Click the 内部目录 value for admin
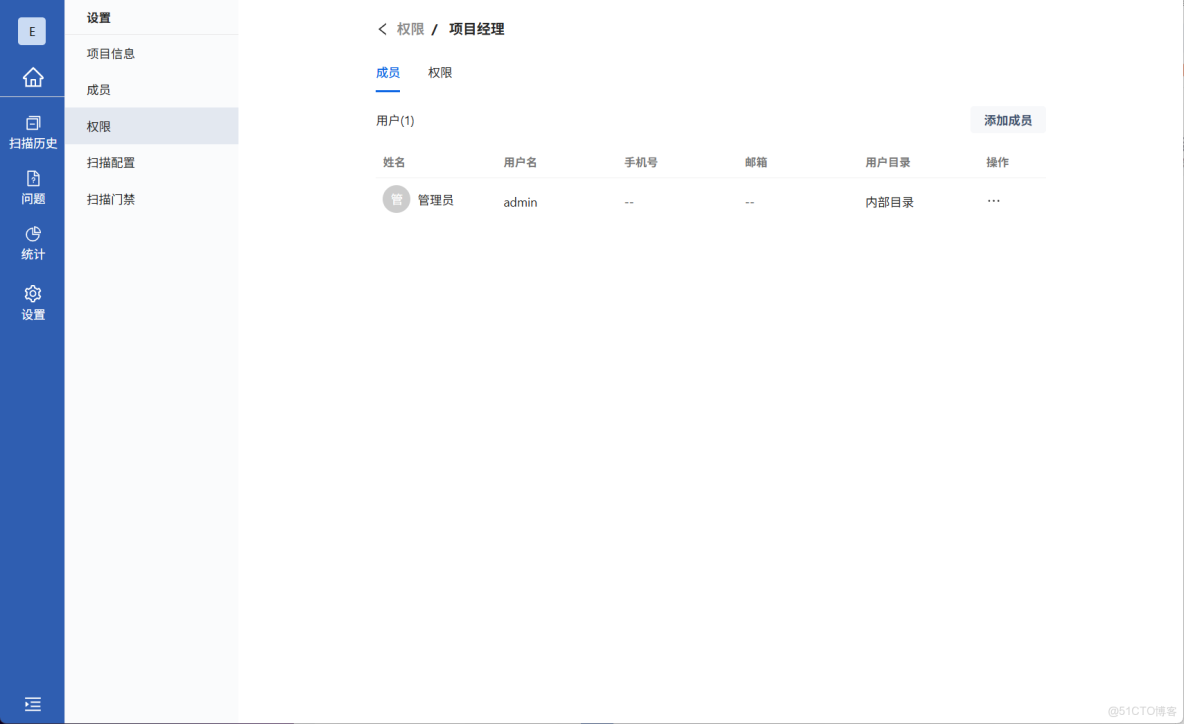 tap(889, 201)
